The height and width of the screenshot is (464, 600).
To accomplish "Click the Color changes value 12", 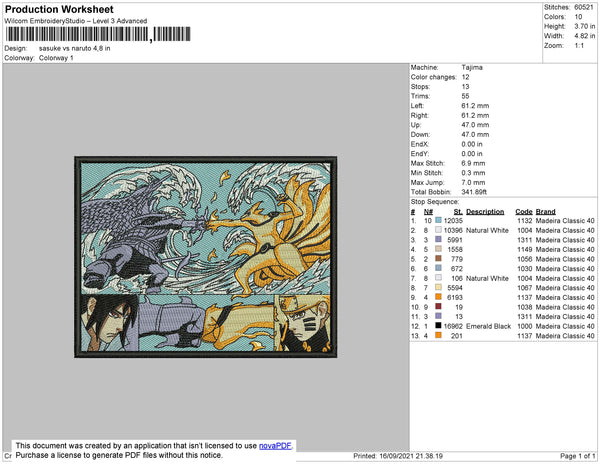I will [465, 77].
